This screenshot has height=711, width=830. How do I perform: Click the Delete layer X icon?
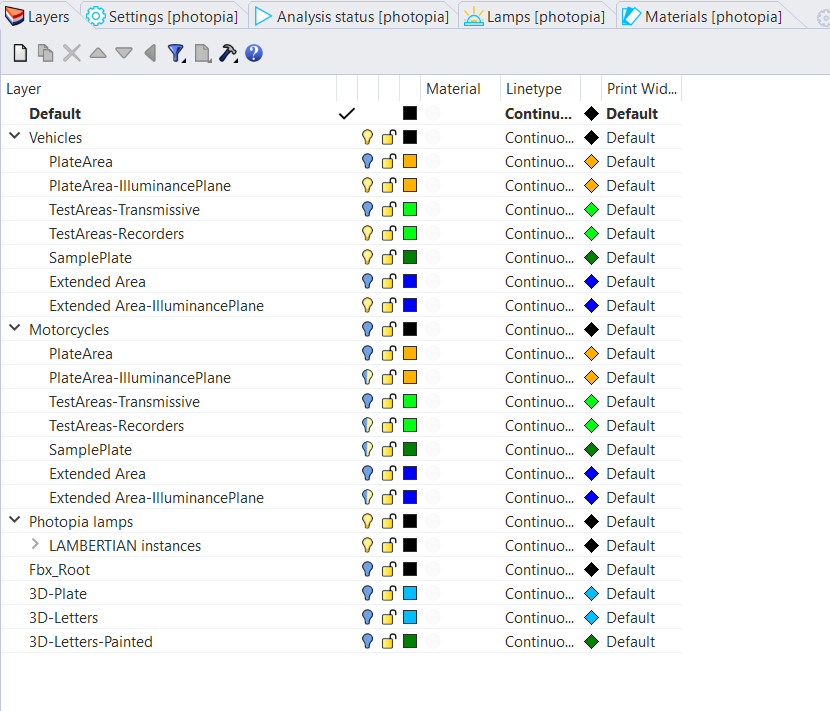click(72, 53)
